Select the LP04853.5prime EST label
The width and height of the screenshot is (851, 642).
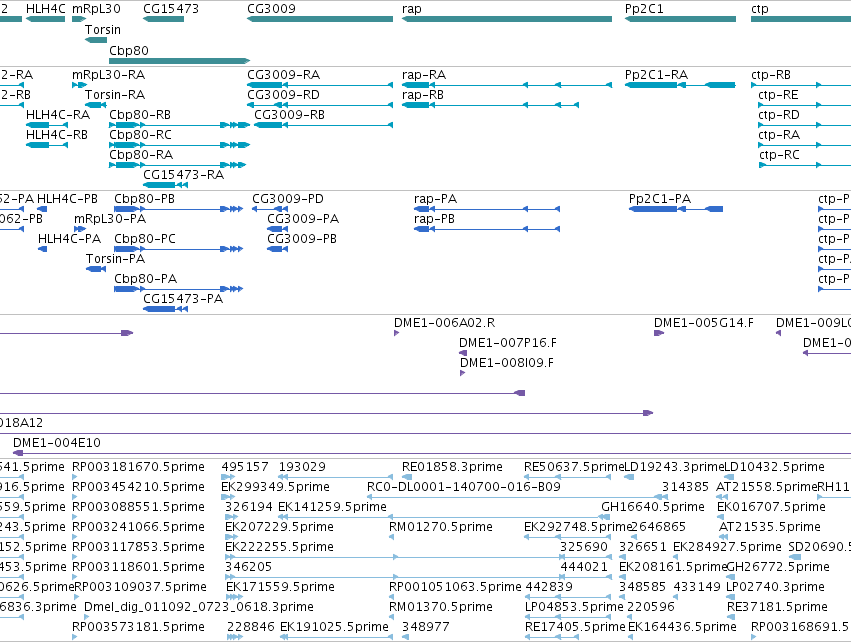(574, 607)
